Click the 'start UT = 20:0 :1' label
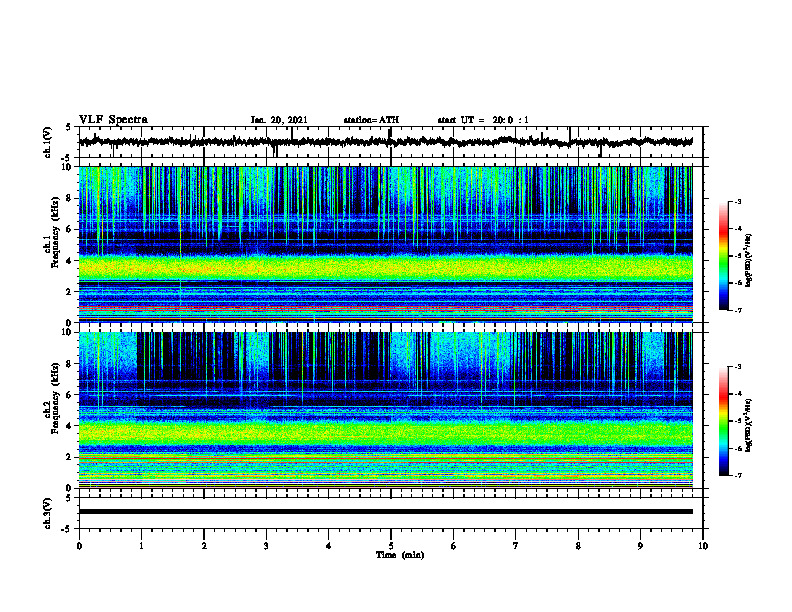The height and width of the screenshot is (612, 792). (x=483, y=120)
